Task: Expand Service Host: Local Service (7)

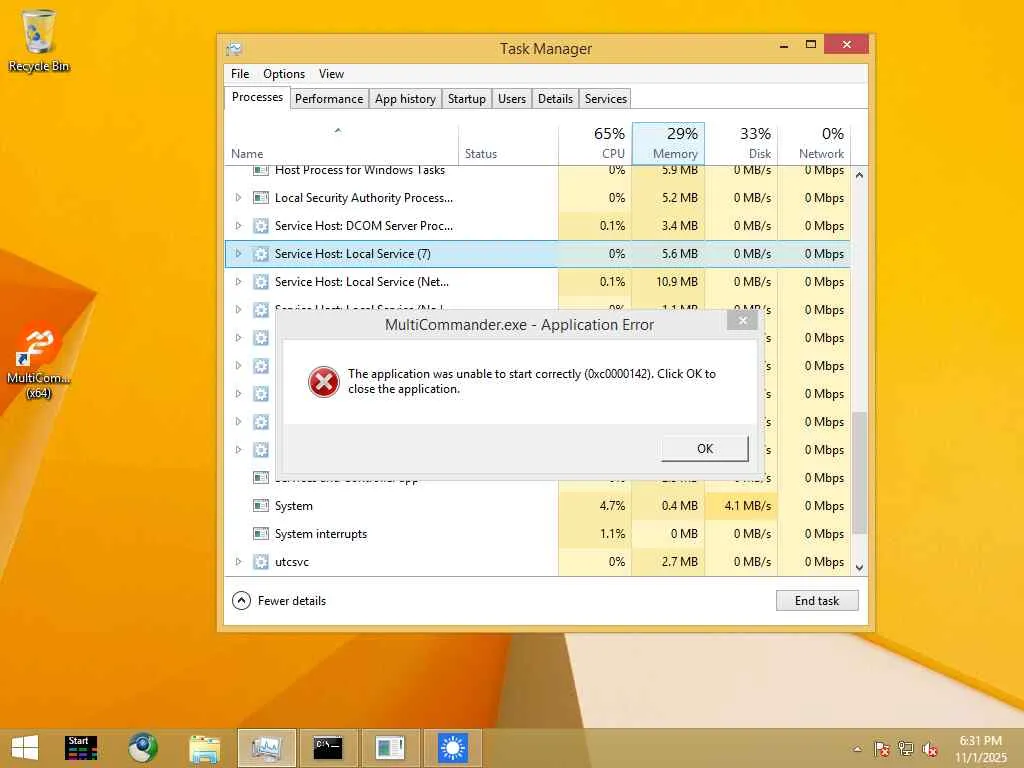Action: click(238, 254)
